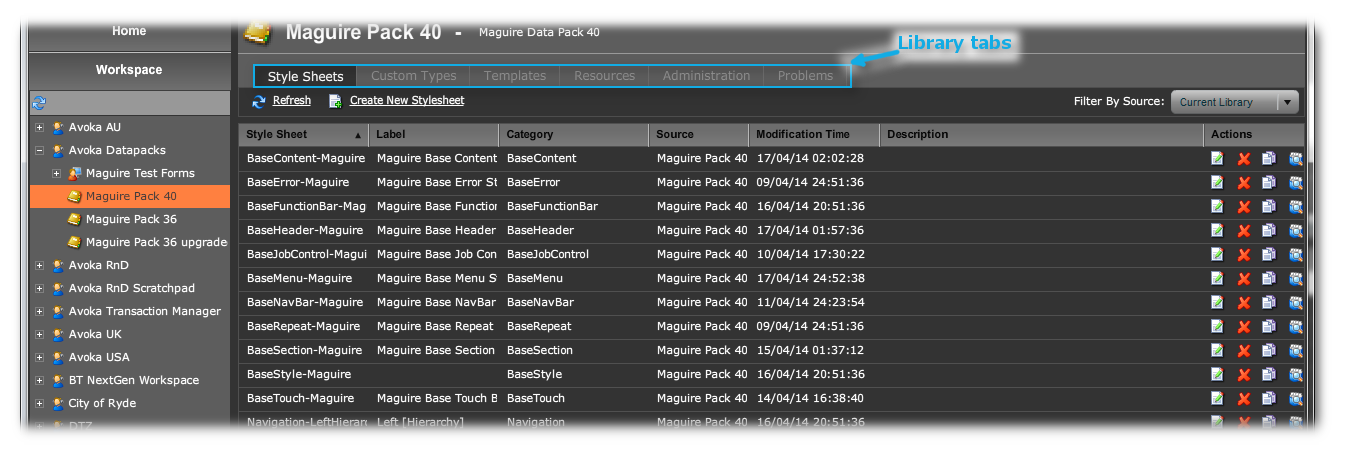Delete the BaseError-Maguire stylesheet
Image resolution: width=1346 pixels, height=460 pixels.
pos(1244,182)
